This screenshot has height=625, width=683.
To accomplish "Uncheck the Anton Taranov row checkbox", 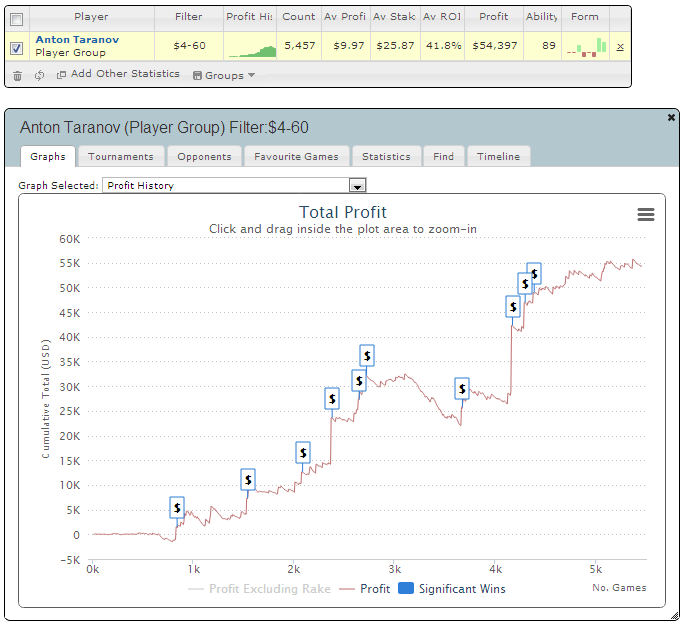I will tap(16, 47).
